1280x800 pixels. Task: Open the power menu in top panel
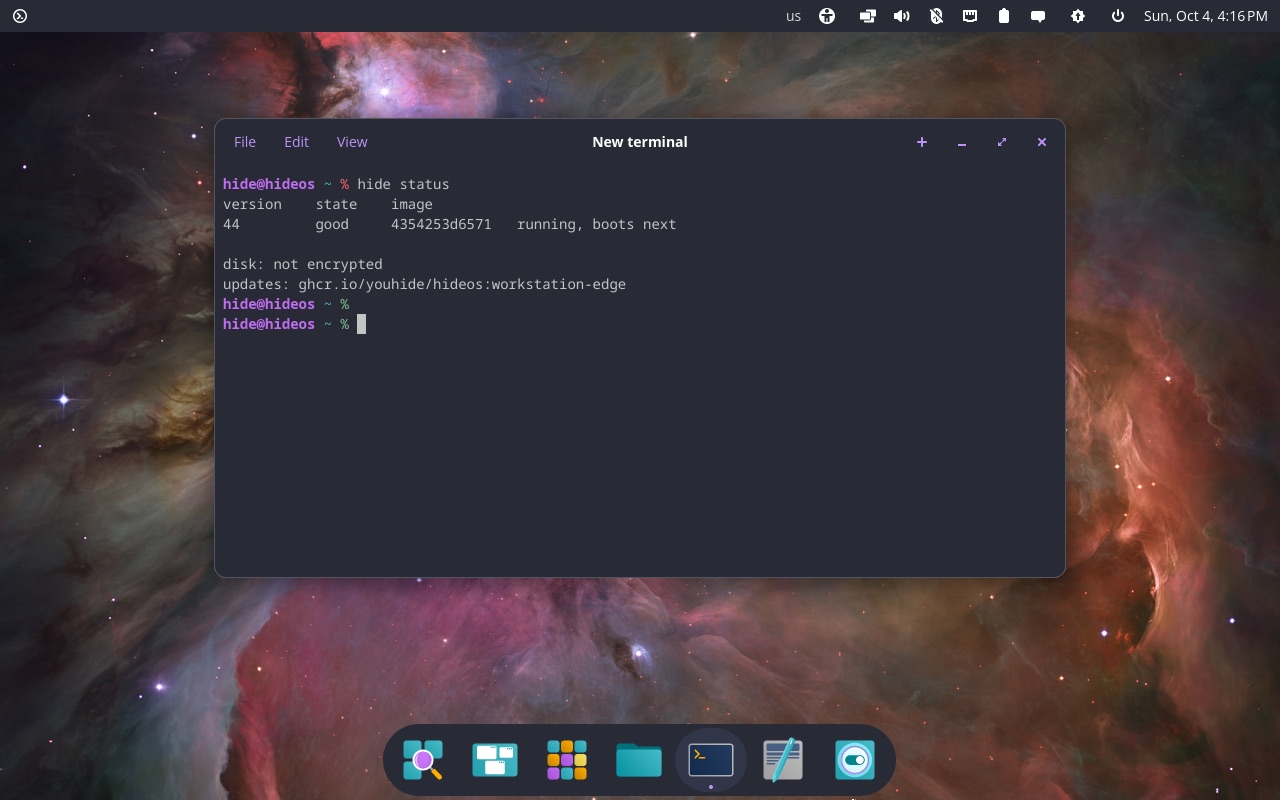click(x=1117, y=16)
